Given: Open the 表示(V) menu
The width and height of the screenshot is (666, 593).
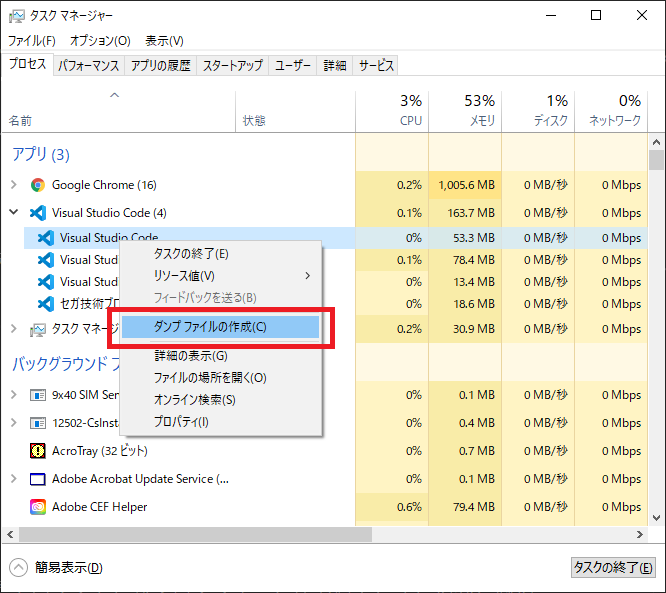Looking at the screenshot, I should [164, 41].
